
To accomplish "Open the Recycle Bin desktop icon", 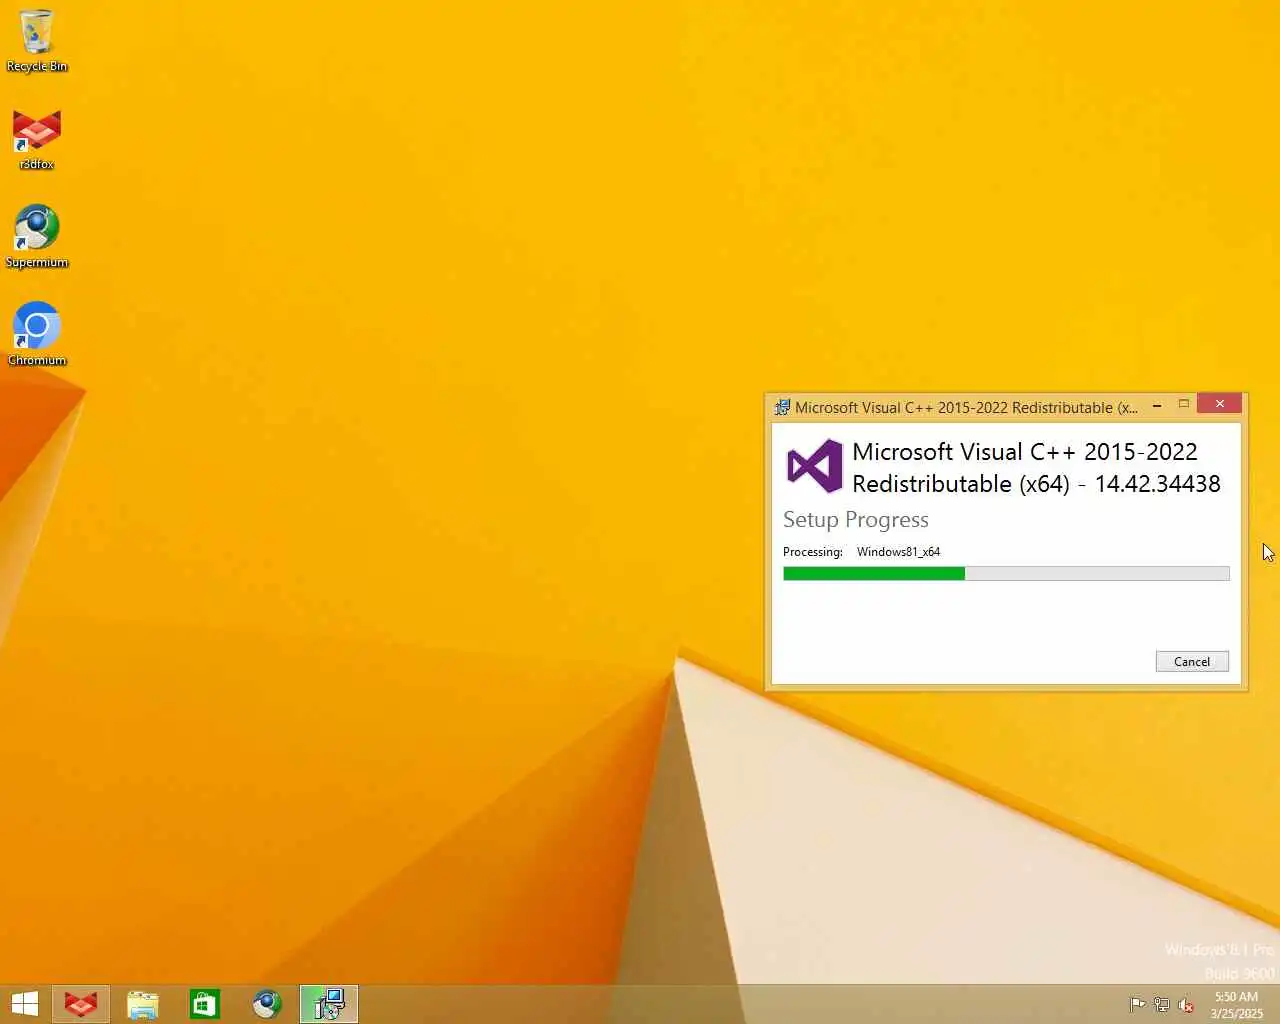I will coord(37,42).
